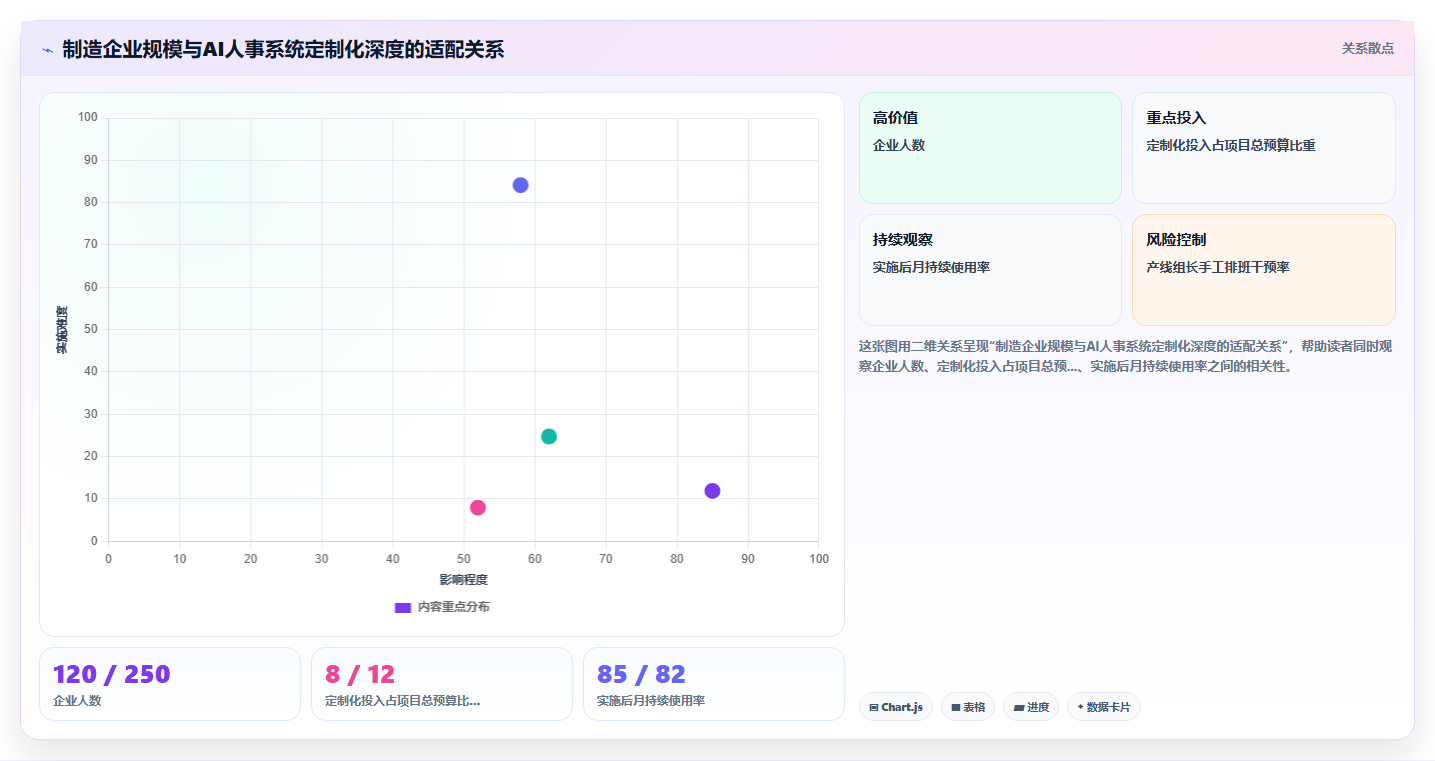Select the purple scatter point at 85
The height and width of the screenshot is (761, 1435).
[712, 491]
